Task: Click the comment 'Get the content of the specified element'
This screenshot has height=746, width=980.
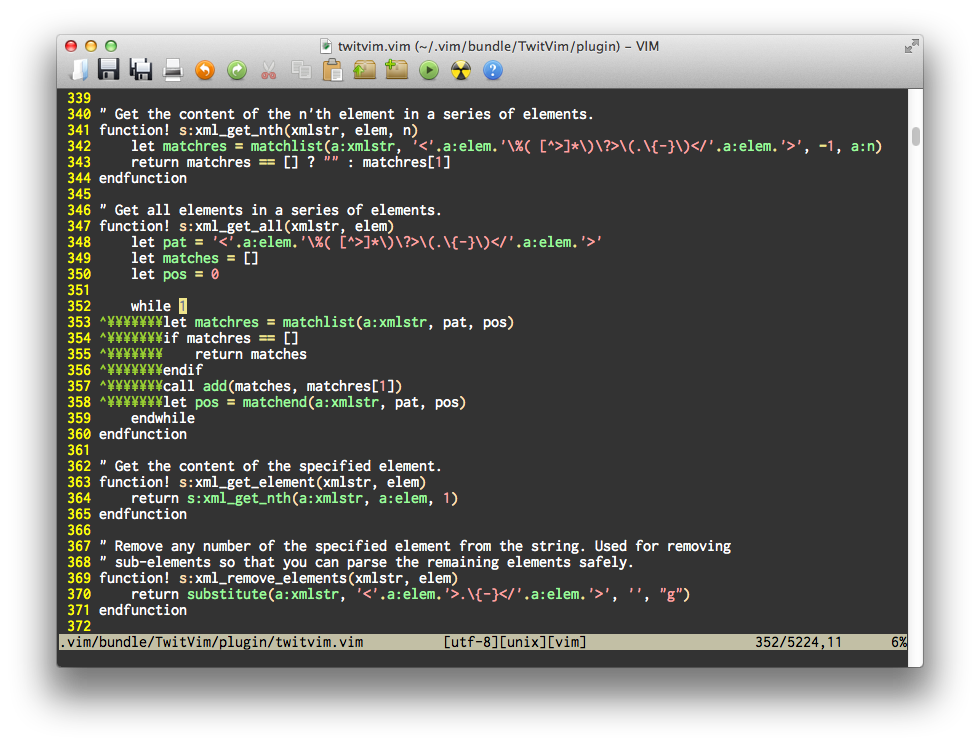Action: (x=270, y=466)
